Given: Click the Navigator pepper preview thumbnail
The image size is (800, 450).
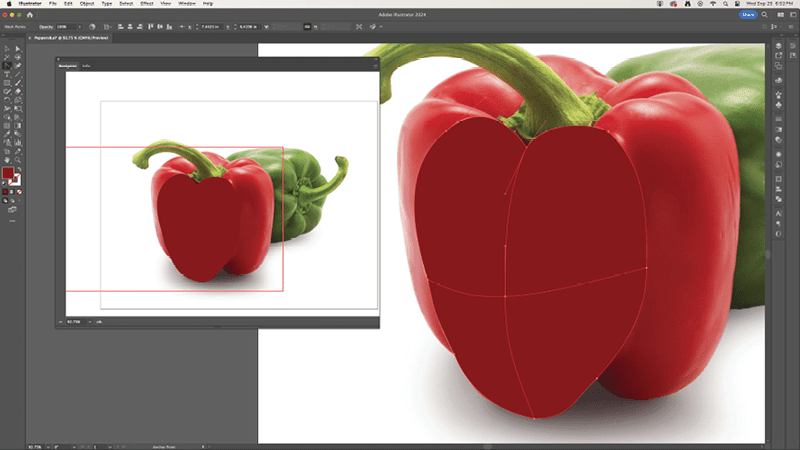Looking at the screenshot, I should 221,194.
